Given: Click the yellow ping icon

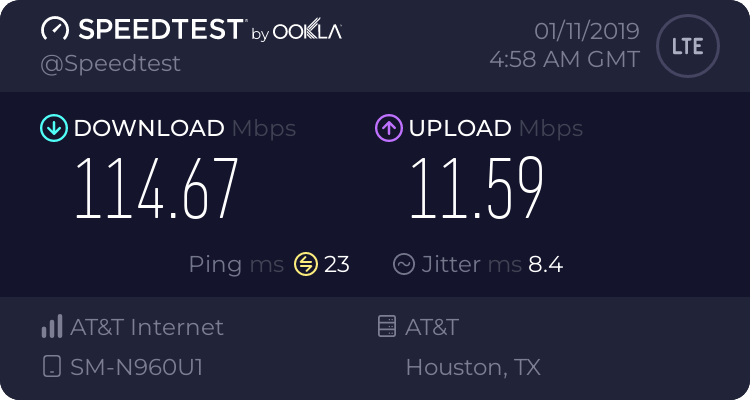Looking at the screenshot, I should [x=305, y=264].
